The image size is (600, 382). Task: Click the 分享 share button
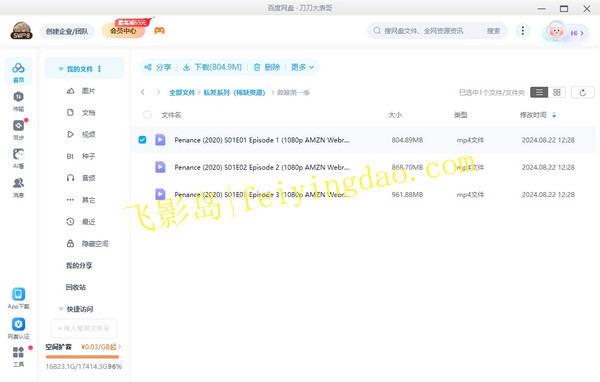pos(158,67)
